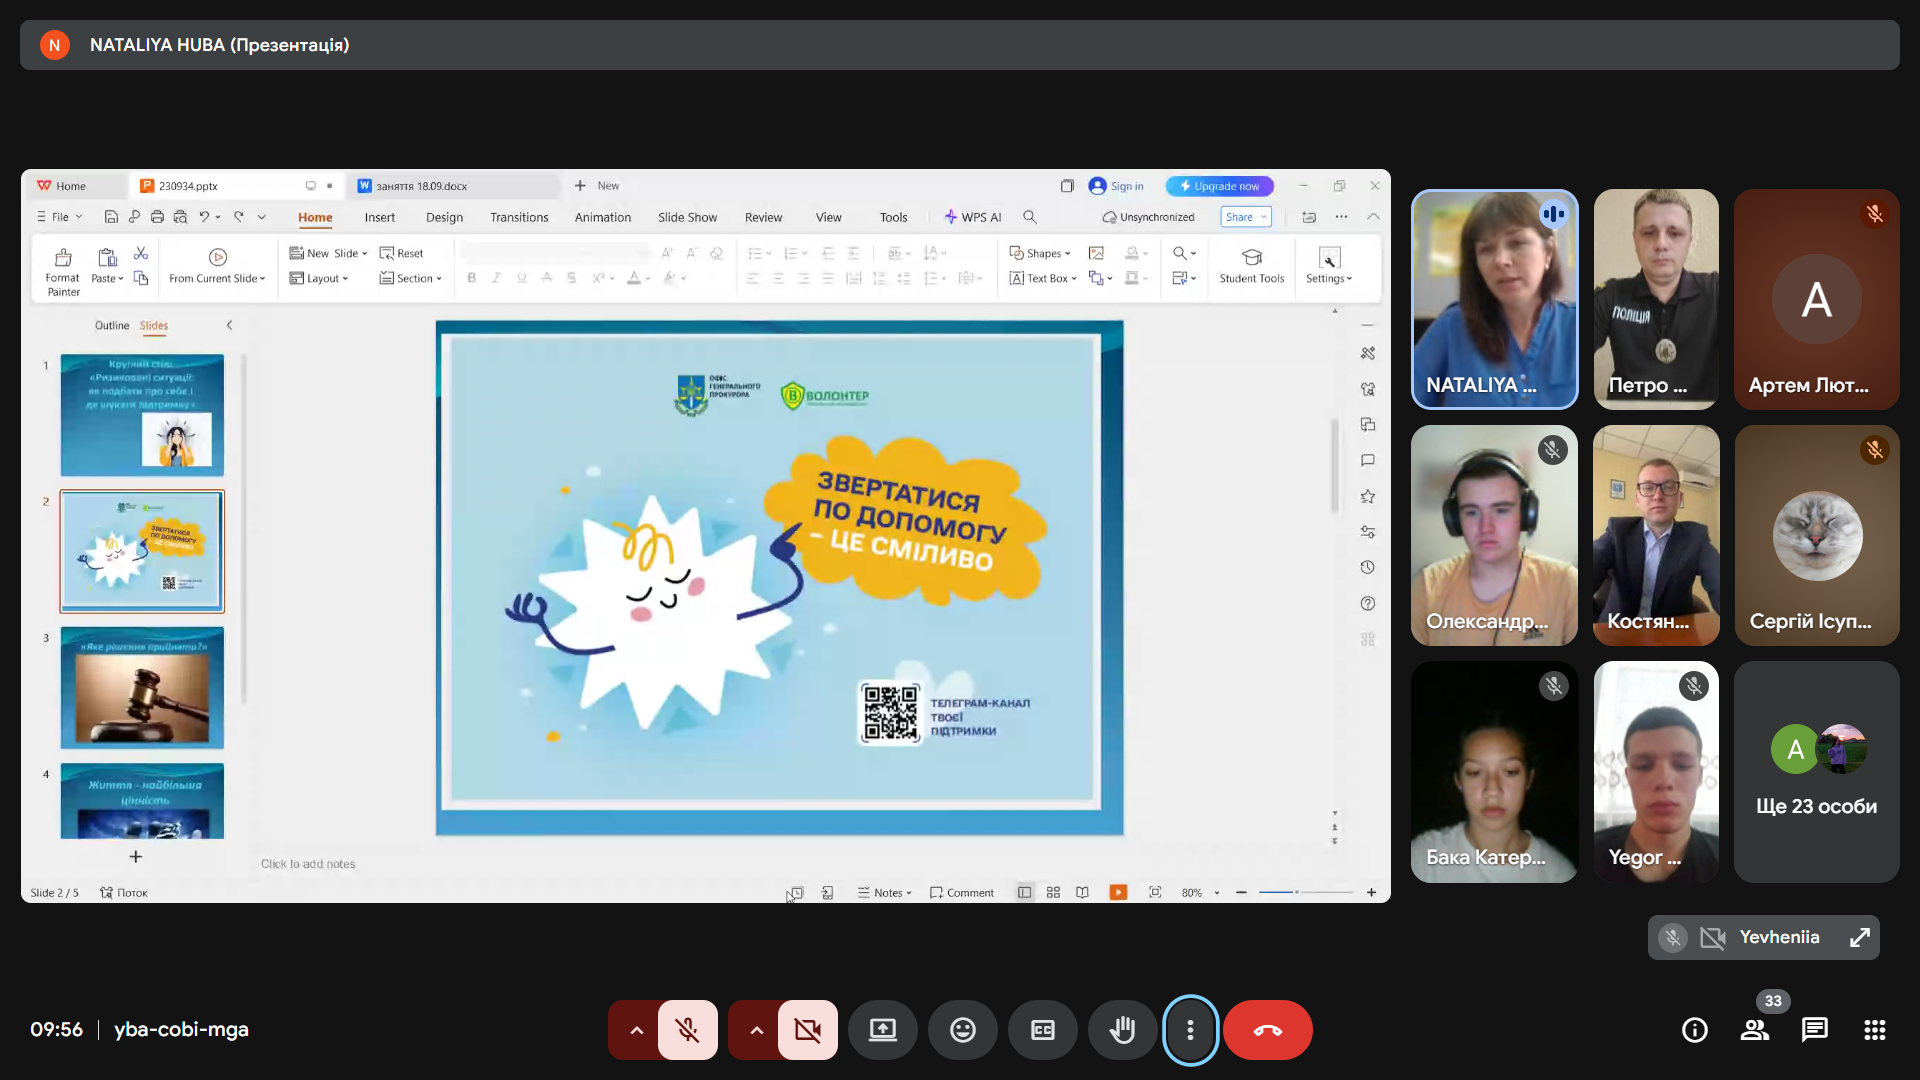This screenshot has height=1080, width=1920.
Task: Leave the call with the red button
Action: pos(1267,1030)
